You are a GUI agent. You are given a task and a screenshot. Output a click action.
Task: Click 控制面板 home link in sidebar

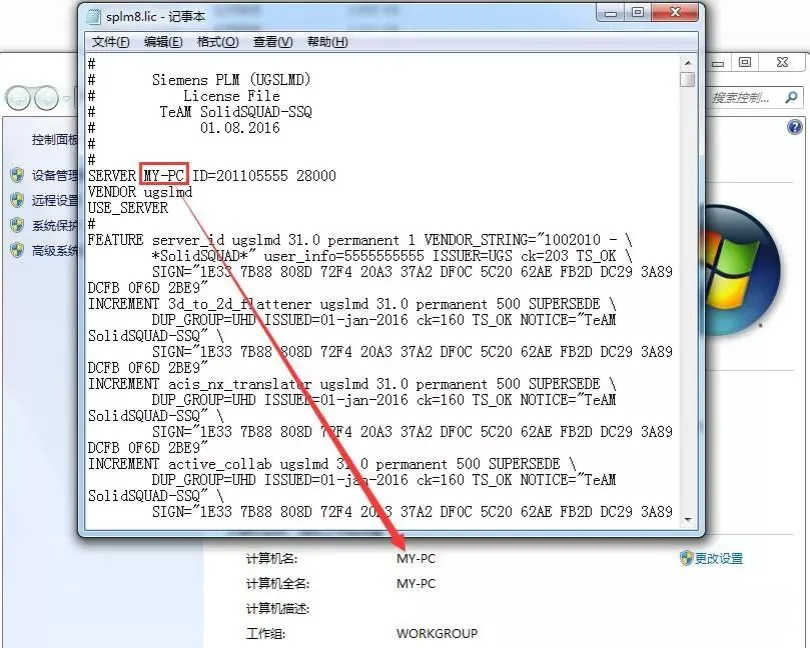pos(55,140)
